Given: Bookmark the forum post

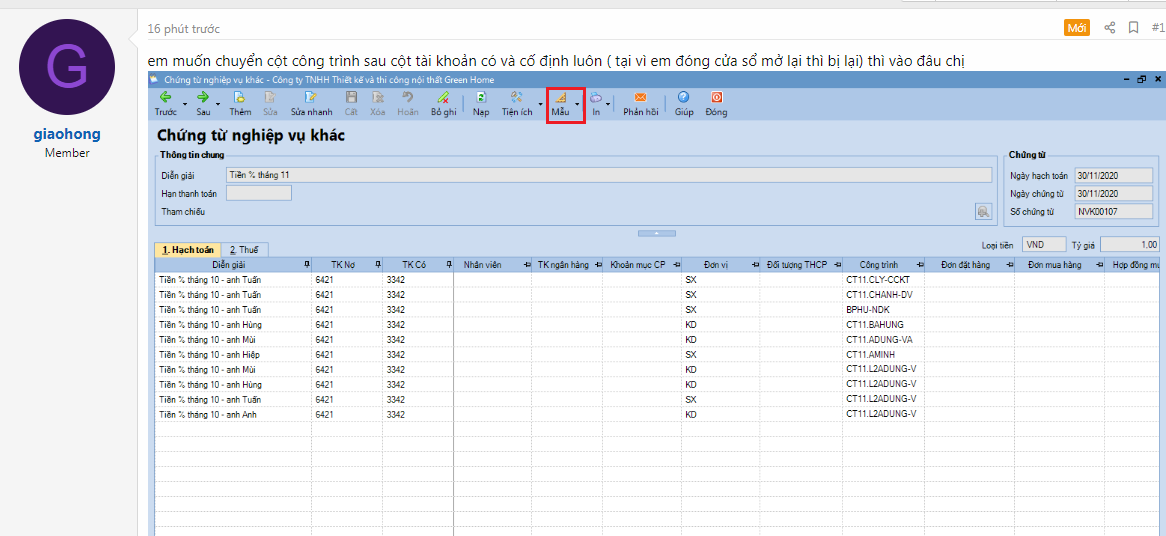Looking at the screenshot, I should coord(1133,28).
